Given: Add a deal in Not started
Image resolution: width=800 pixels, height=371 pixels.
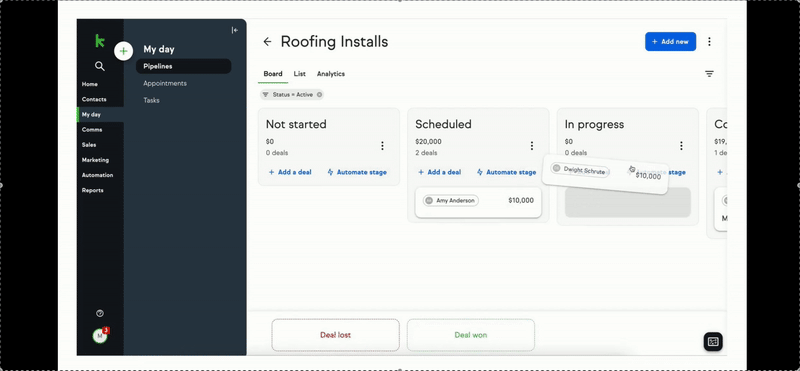Looking at the screenshot, I should [290, 172].
